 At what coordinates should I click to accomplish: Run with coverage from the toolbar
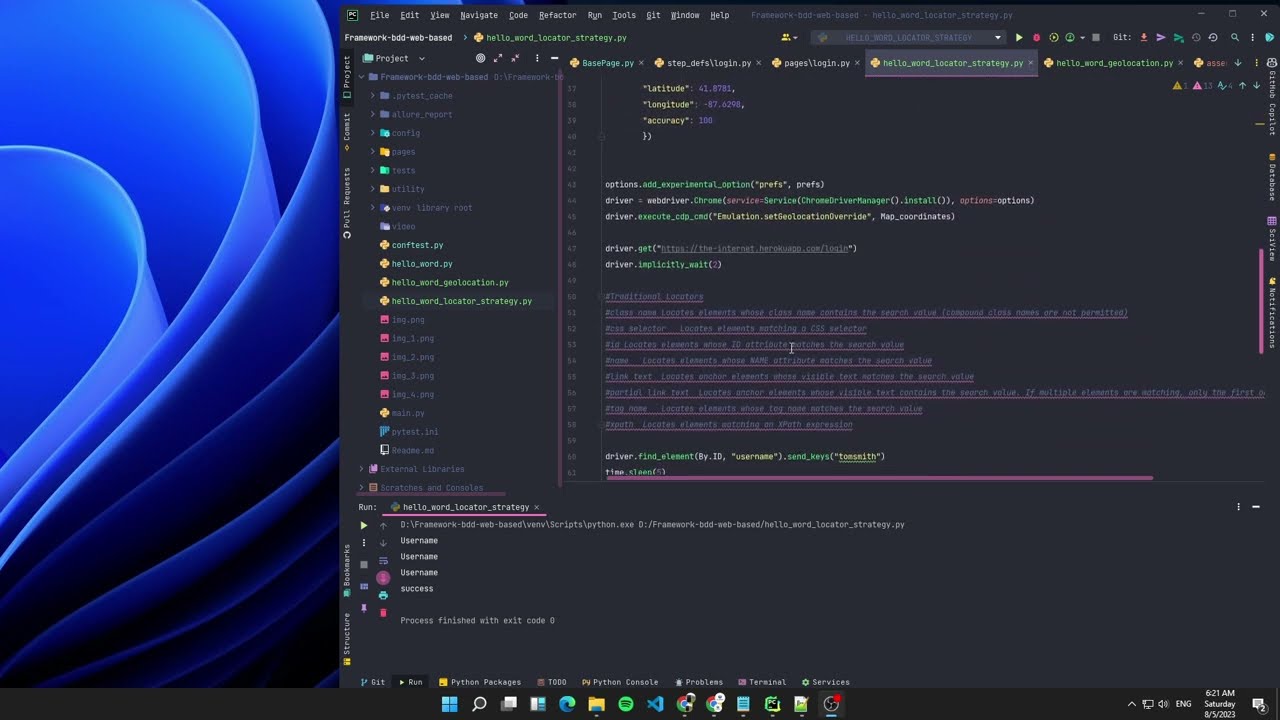(1053, 37)
